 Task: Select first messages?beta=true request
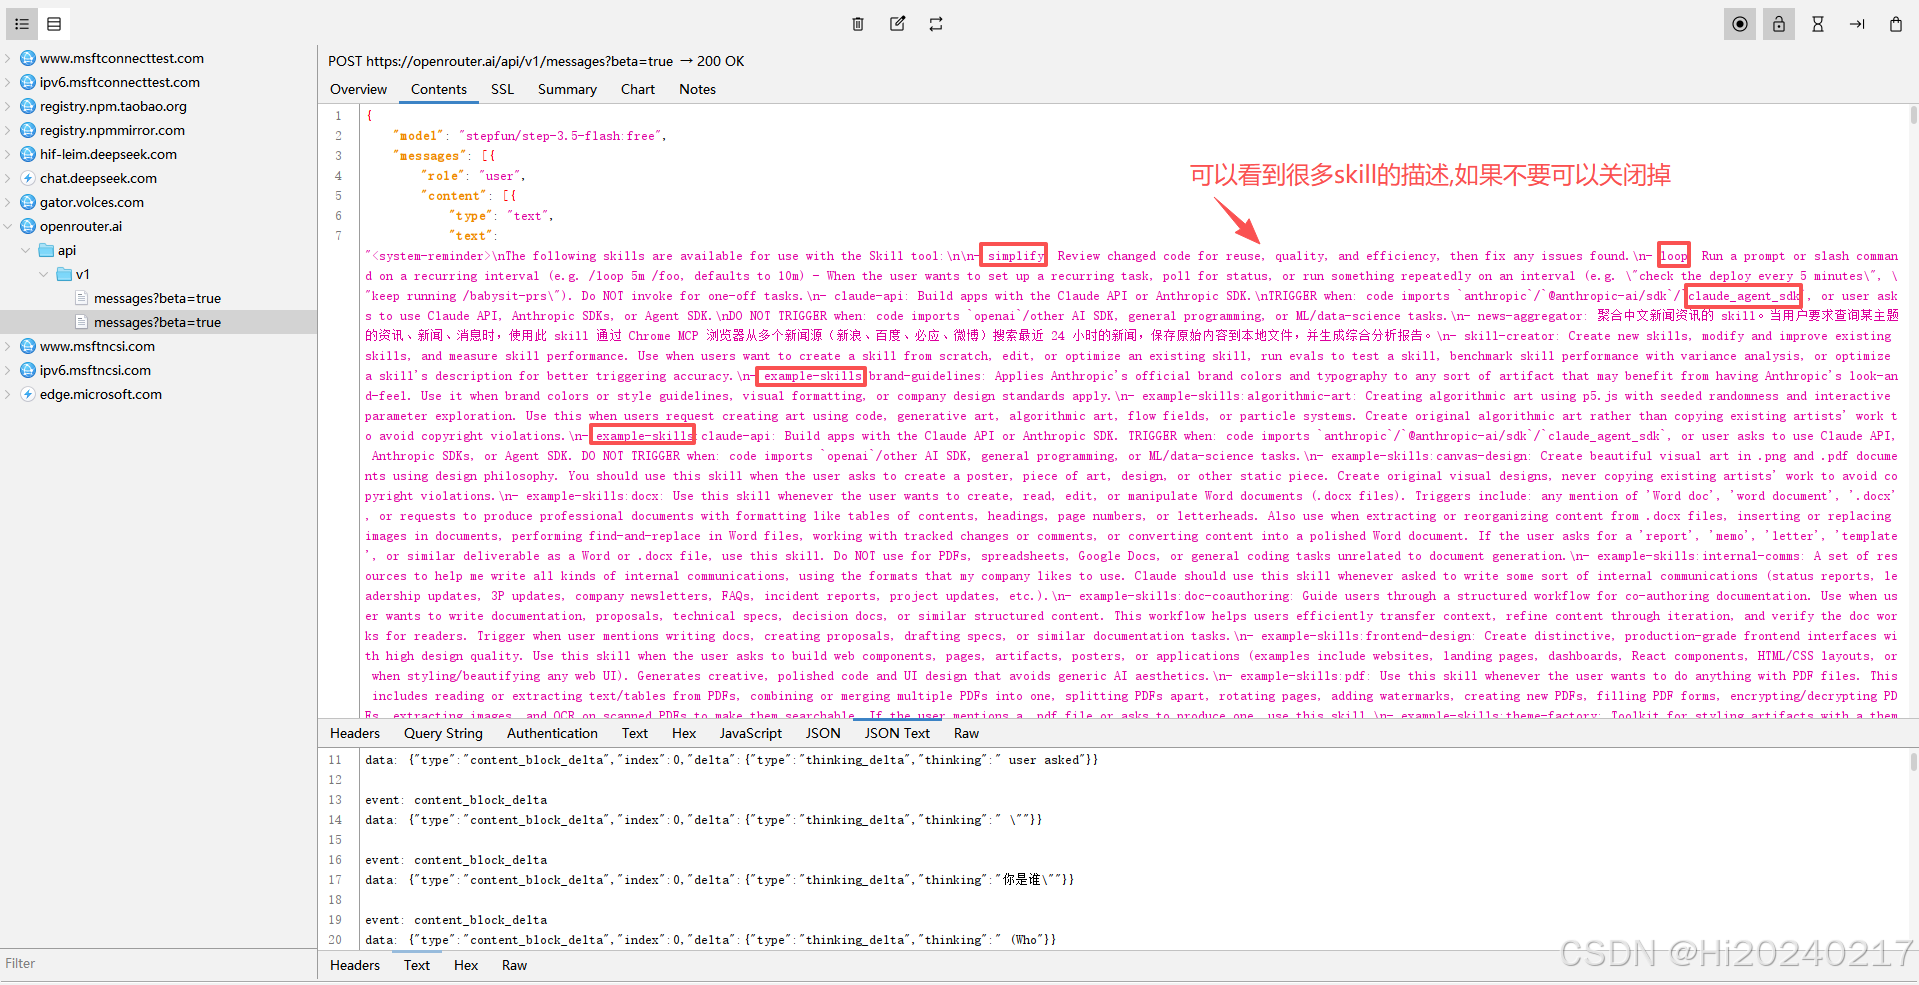pyautogui.click(x=157, y=298)
